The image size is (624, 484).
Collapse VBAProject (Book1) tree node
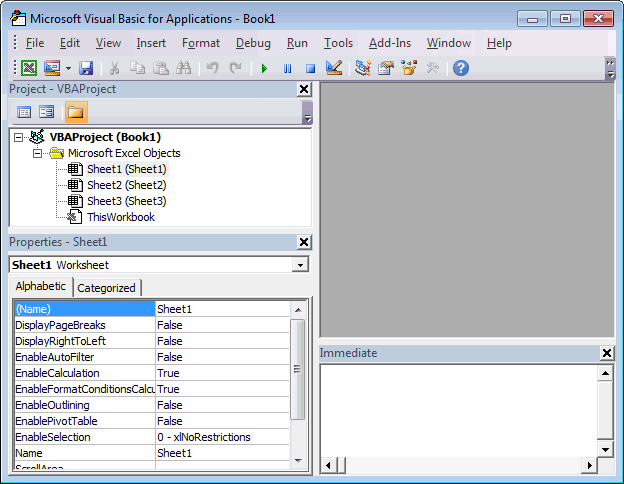tap(18, 137)
